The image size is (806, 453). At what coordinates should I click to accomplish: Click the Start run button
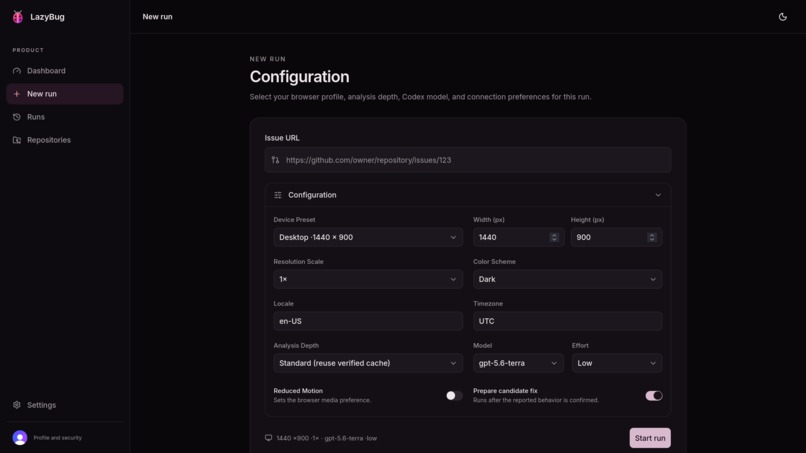pyautogui.click(x=650, y=438)
